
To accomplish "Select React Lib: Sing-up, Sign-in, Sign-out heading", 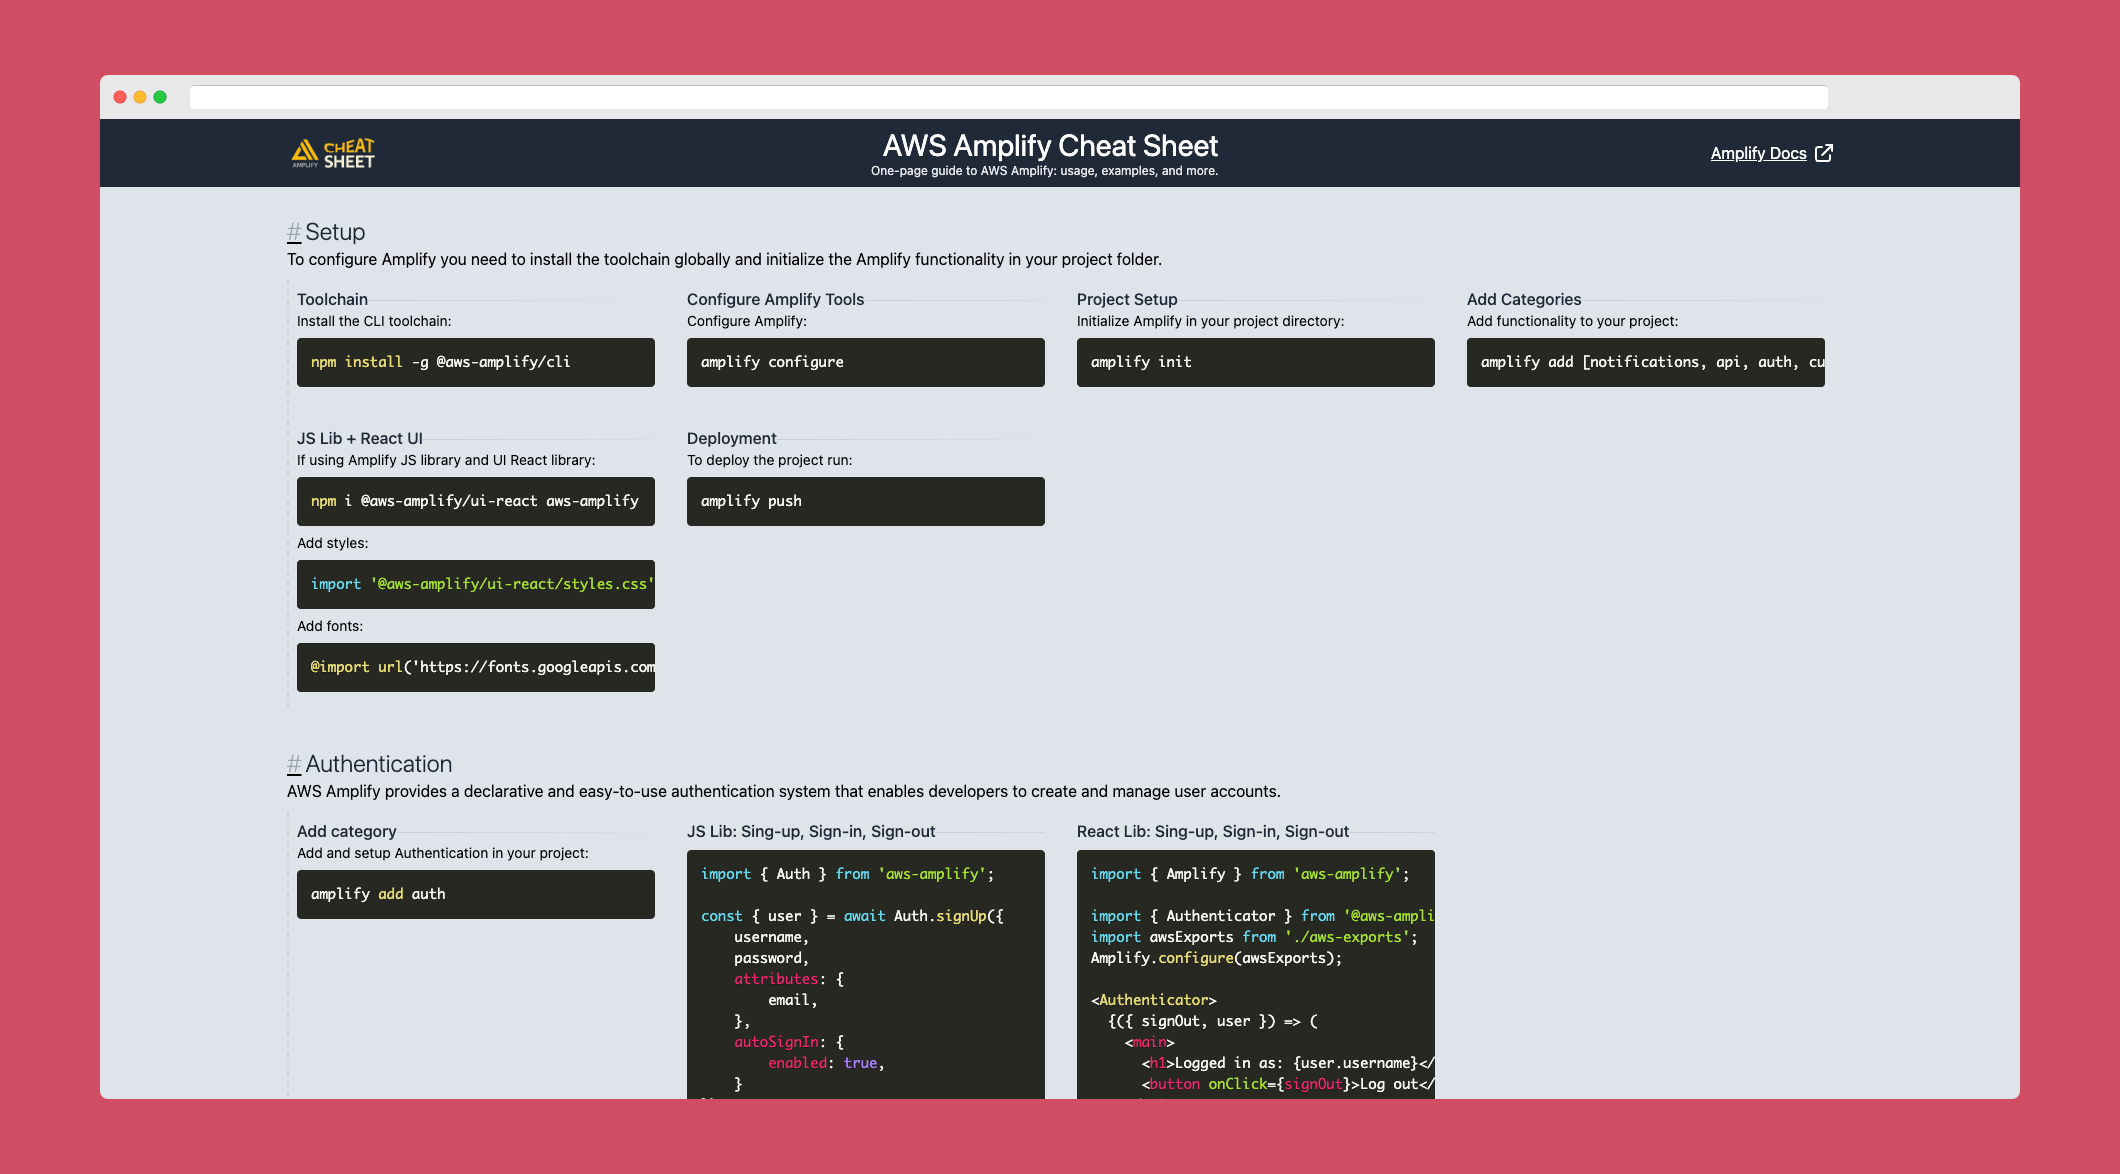I will point(1213,831).
